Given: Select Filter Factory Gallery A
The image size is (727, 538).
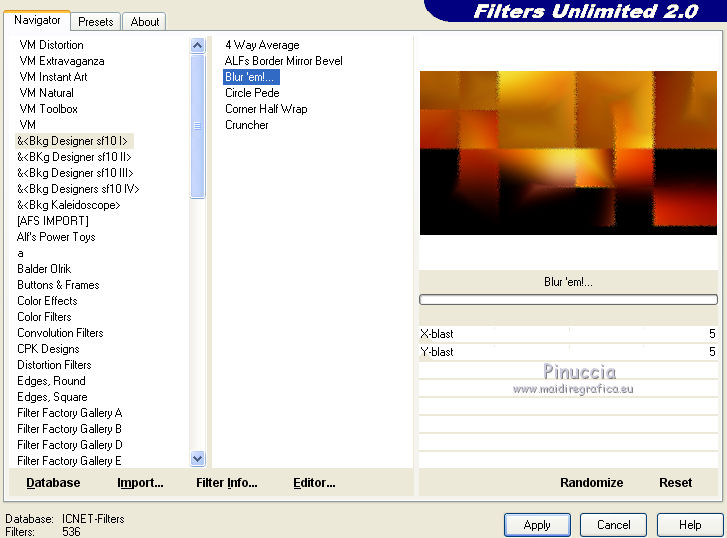Looking at the screenshot, I should (x=70, y=413).
